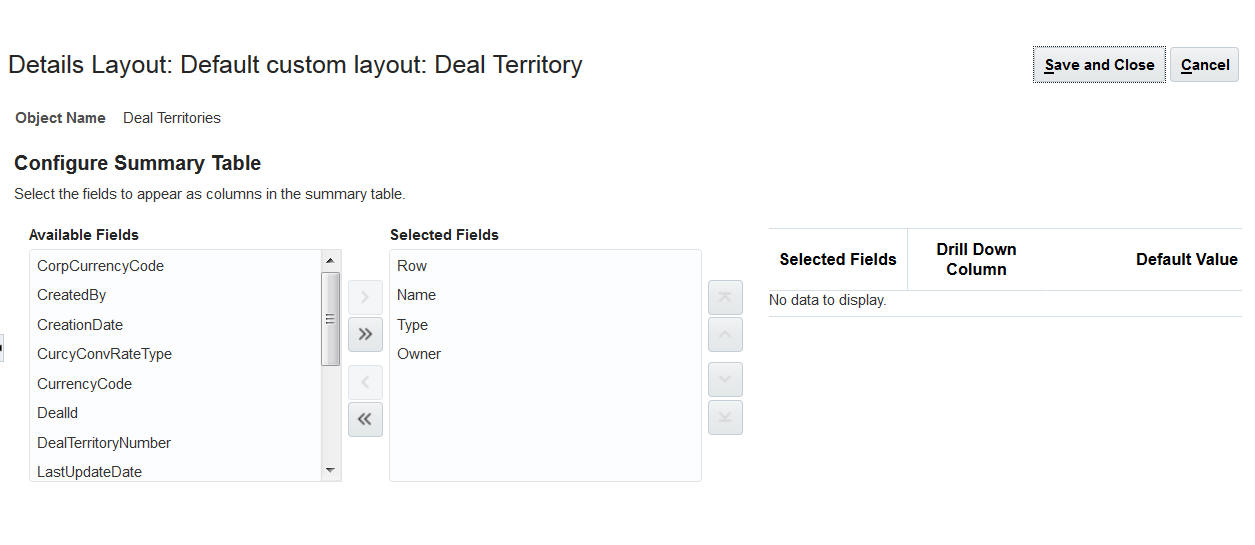The width and height of the screenshot is (1255, 545).
Task: Move selected field to top
Action: pos(725,297)
